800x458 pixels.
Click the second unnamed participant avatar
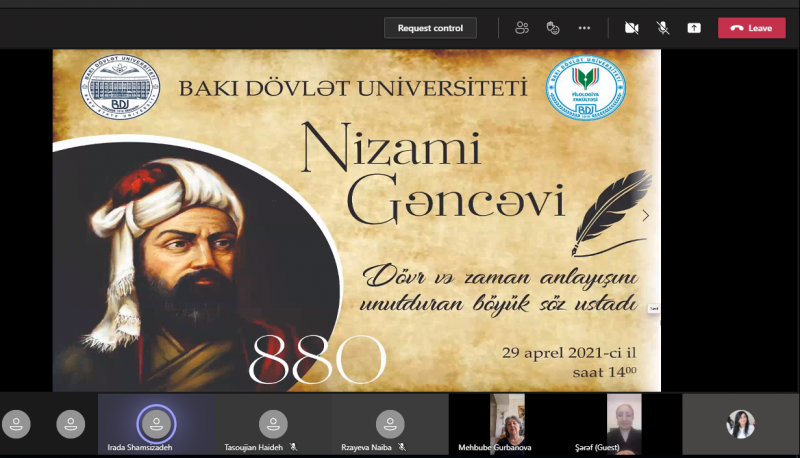click(x=70, y=424)
